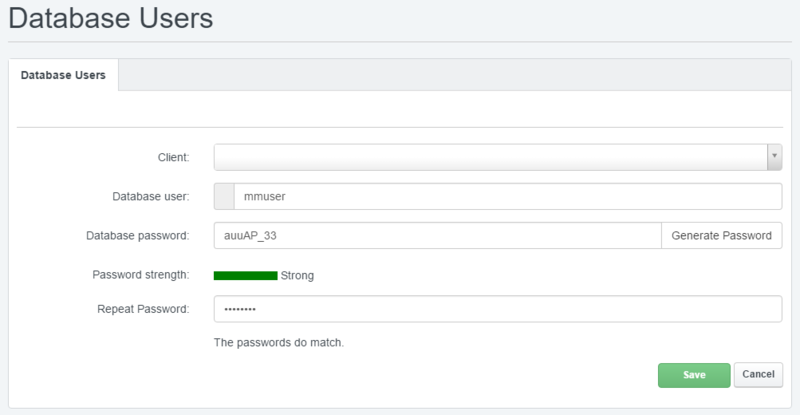
Task: Click into the Database password field
Action: pyautogui.click(x=437, y=236)
